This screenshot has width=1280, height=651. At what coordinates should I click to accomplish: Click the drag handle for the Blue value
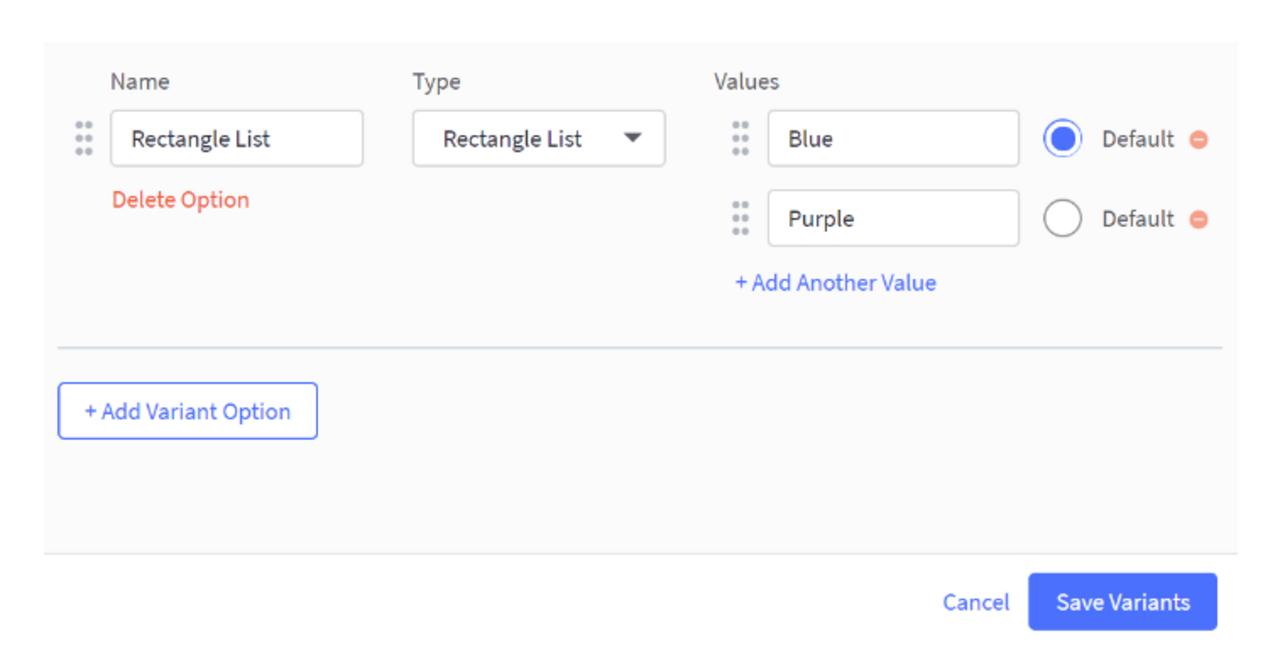tap(740, 139)
